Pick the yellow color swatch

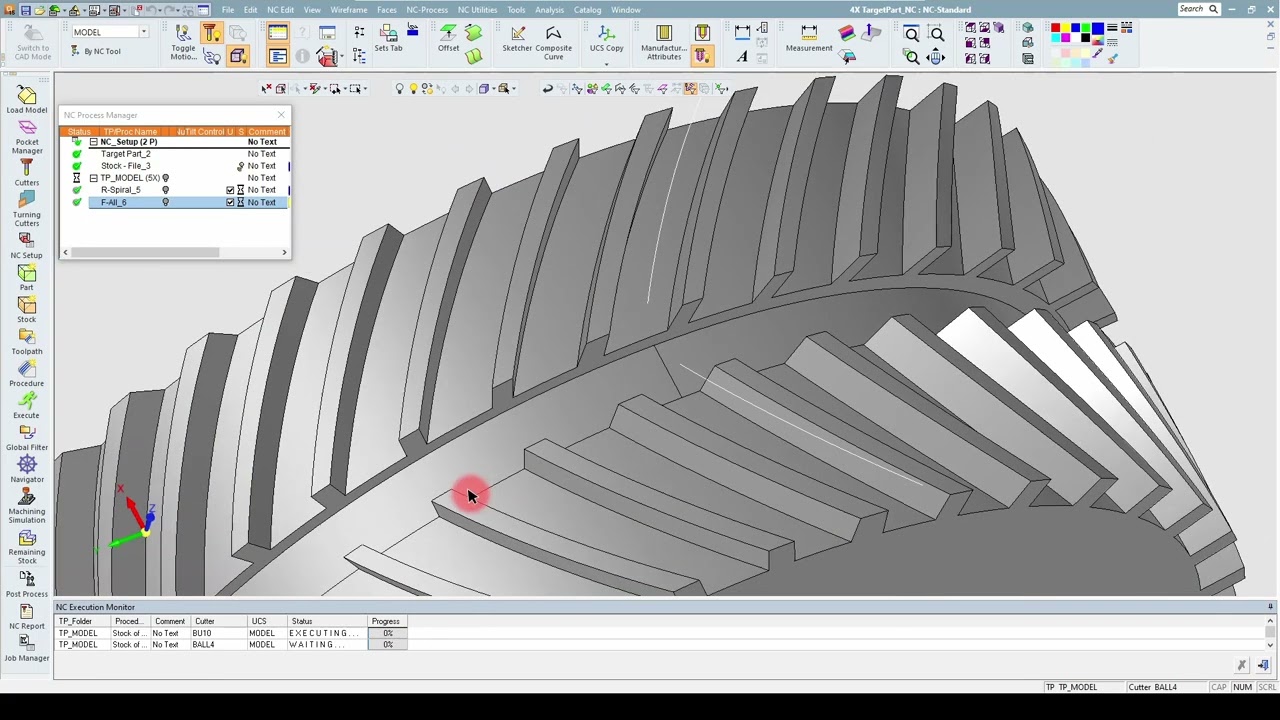1066,28
